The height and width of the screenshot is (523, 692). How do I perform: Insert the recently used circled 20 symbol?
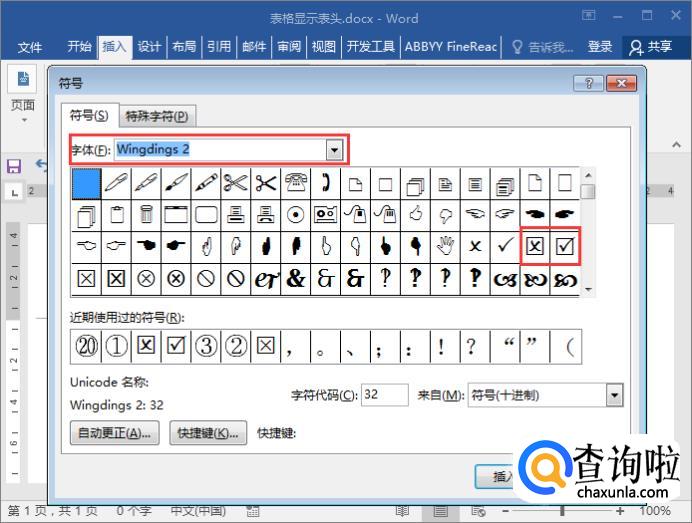(x=86, y=346)
